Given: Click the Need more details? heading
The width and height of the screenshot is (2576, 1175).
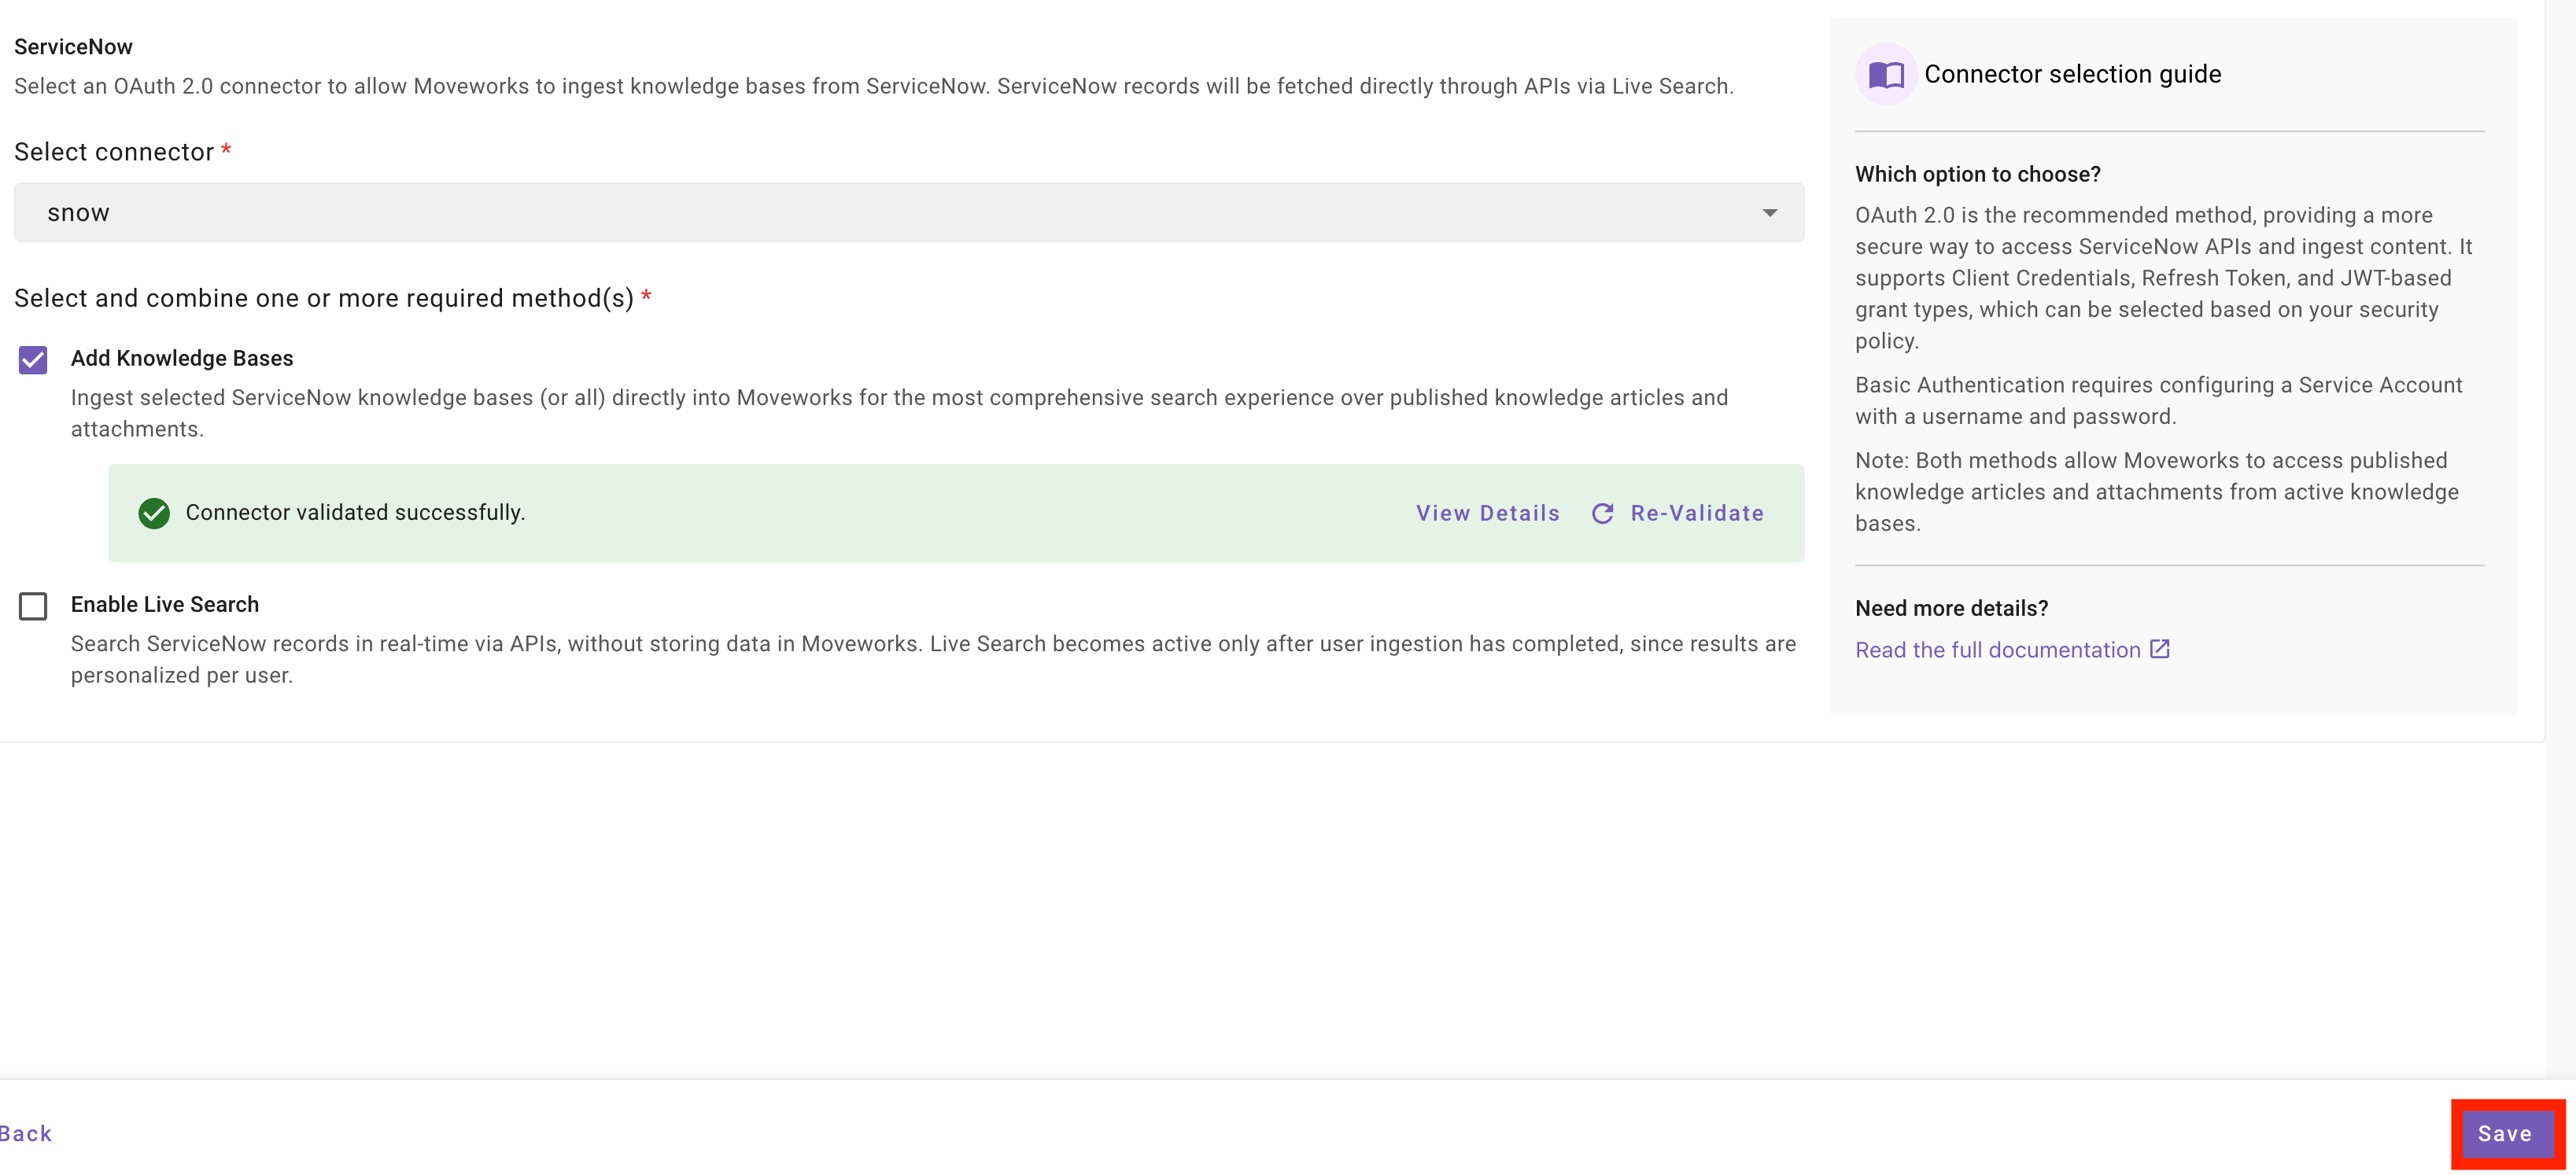Looking at the screenshot, I should tap(1951, 608).
